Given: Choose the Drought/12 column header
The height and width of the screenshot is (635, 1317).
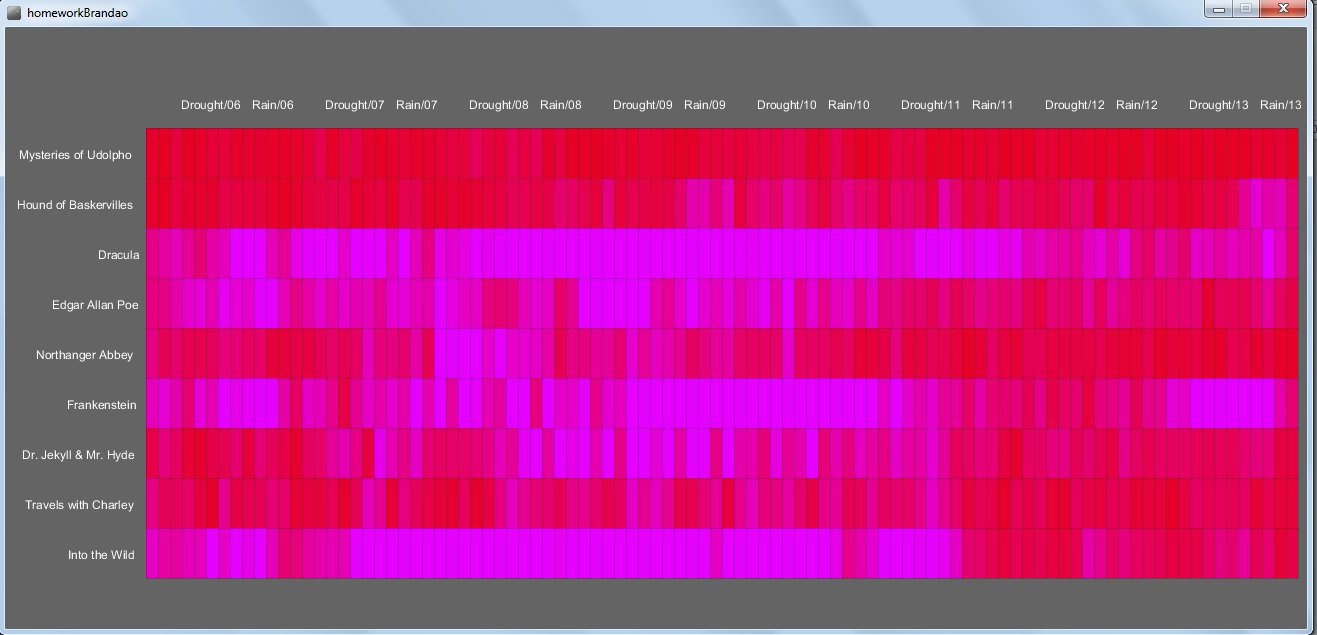Looking at the screenshot, I should pos(1074,105).
